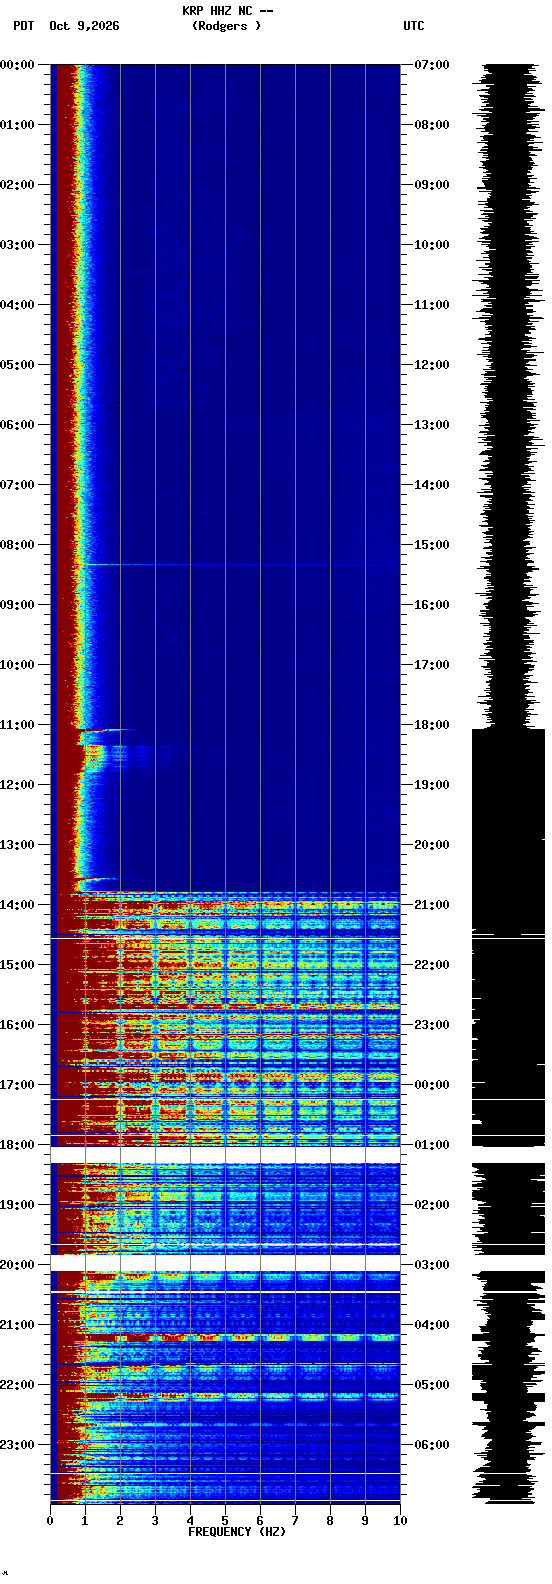This screenshot has height=1584, width=552.
Task: Click the 23:00 label on the PDT axis
Action: pos(17,1445)
